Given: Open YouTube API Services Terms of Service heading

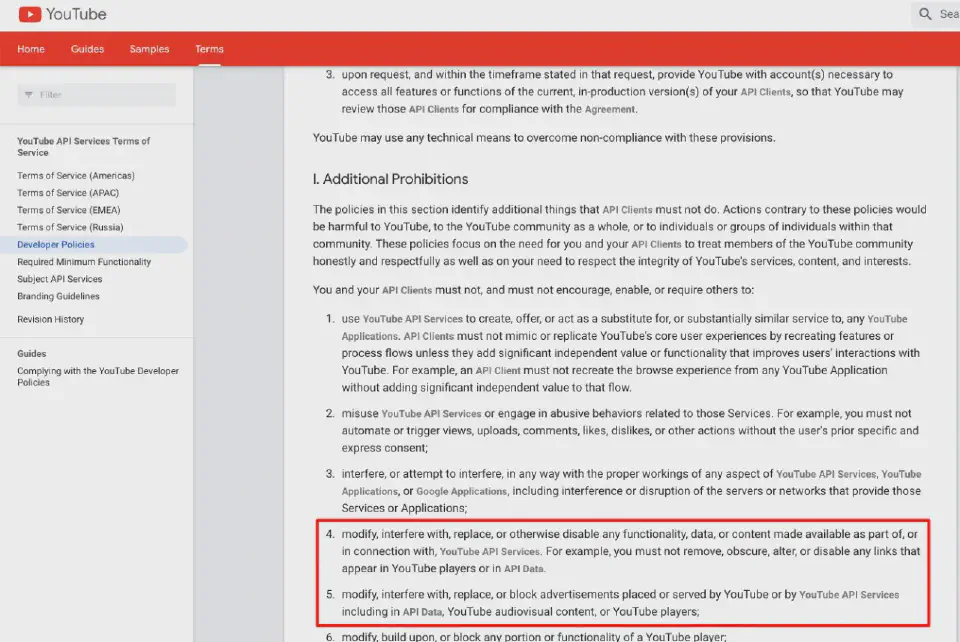Looking at the screenshot, I should click(x=83, y=147).
